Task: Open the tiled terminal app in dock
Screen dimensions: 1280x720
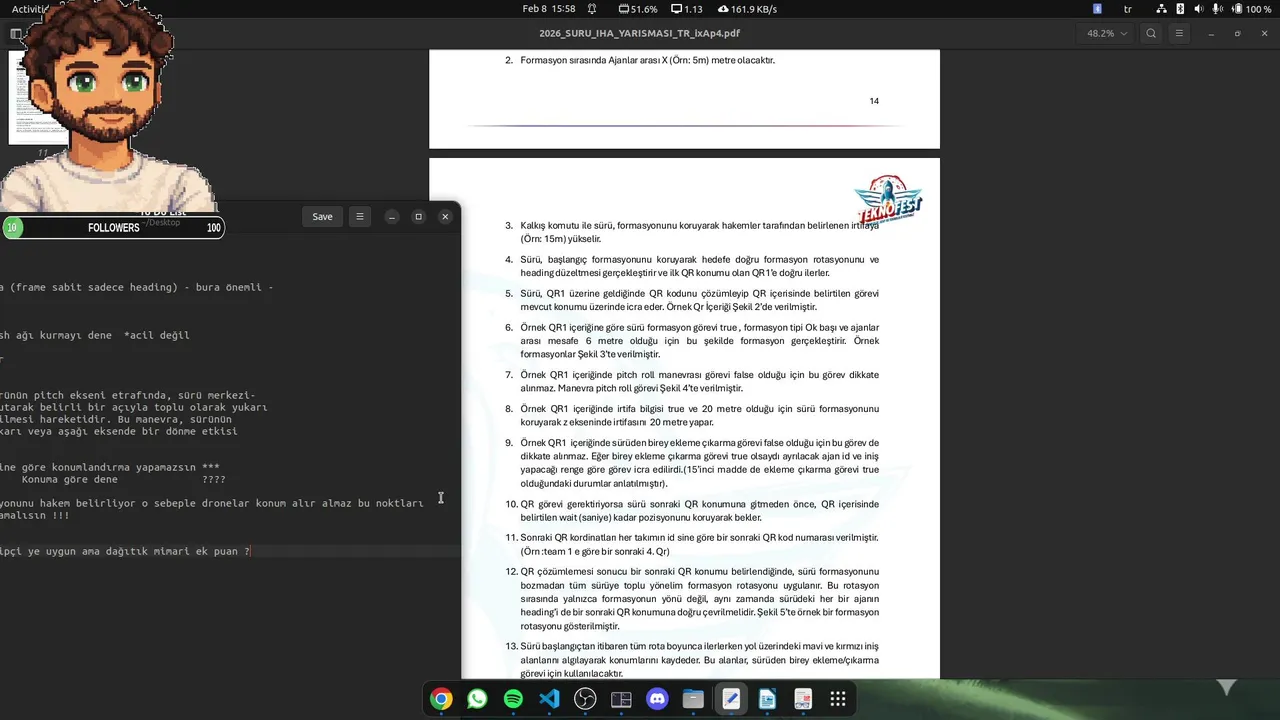Action: point(621,699)
